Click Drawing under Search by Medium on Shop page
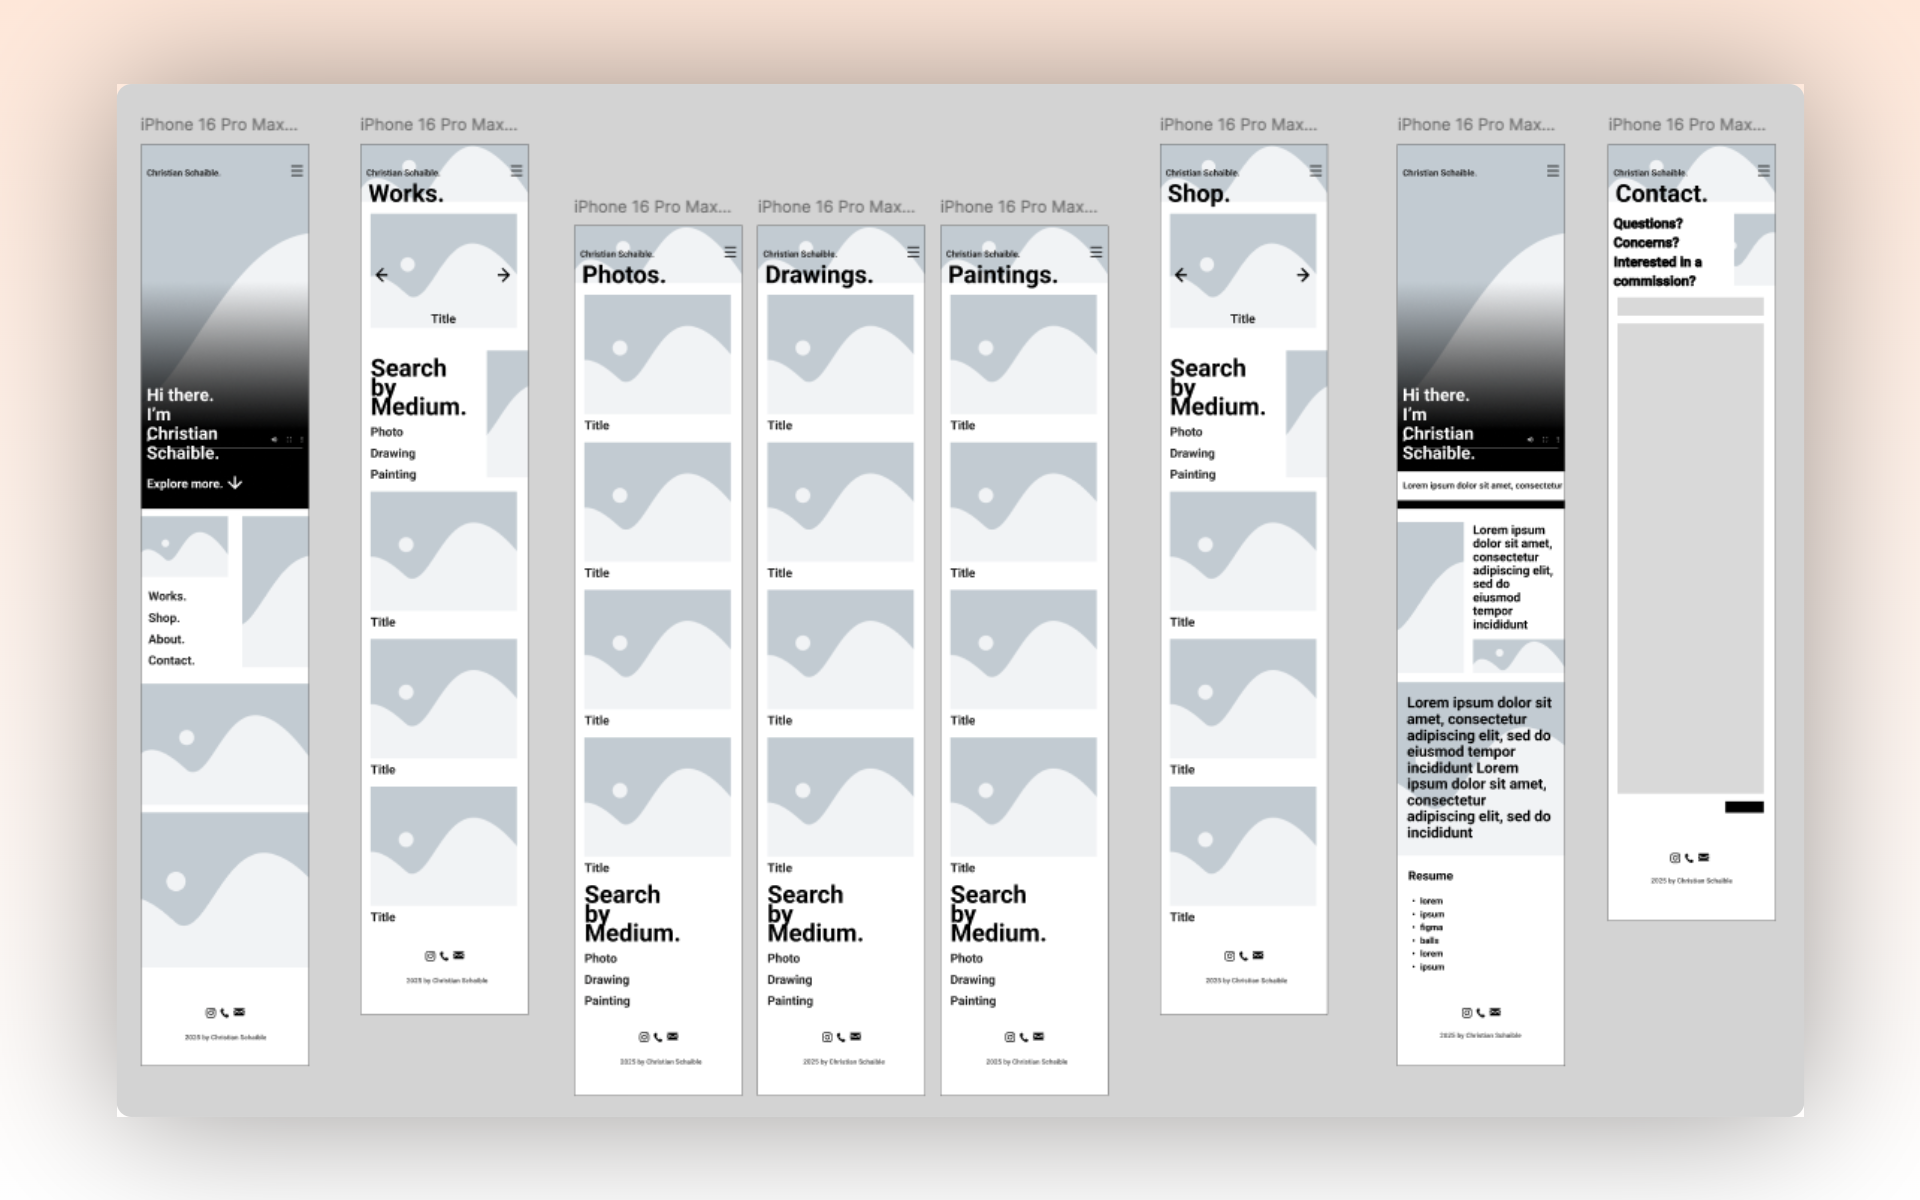Viewport: 1920px width, 1200px height. [1192, 453]
